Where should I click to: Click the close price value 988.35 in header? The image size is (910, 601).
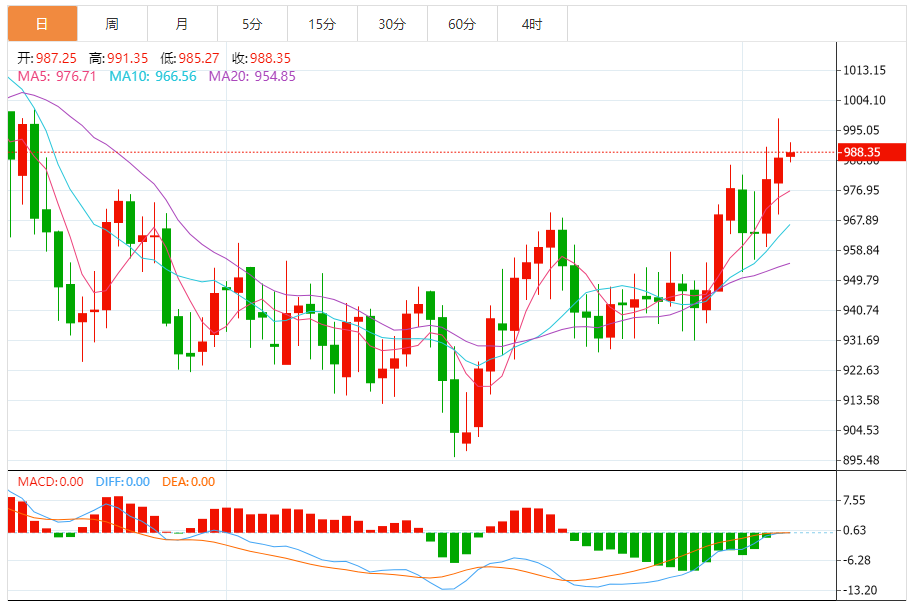point(270,58)
